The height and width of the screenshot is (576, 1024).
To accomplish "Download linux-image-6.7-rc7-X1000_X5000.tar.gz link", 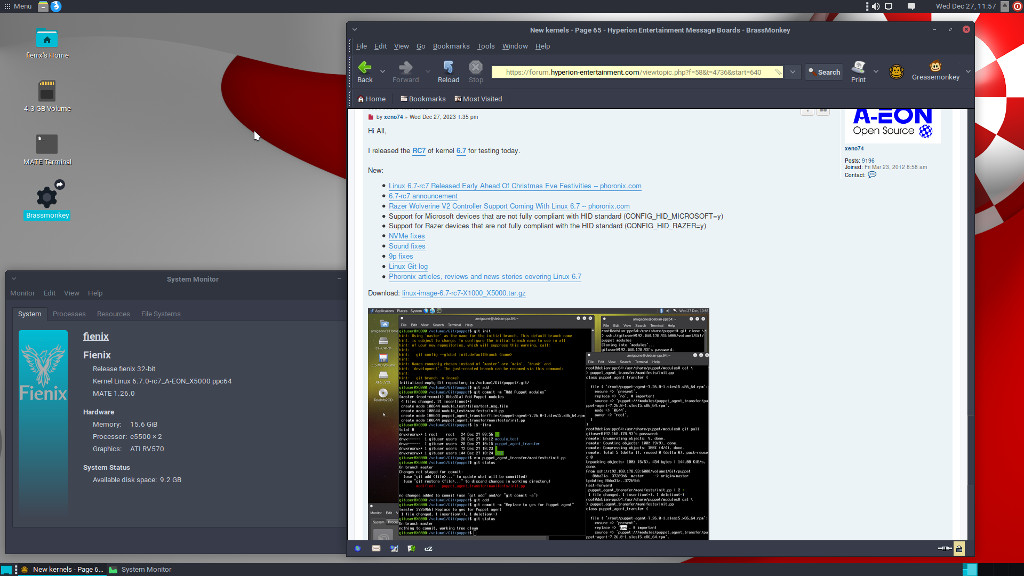I will tap(464, 293).
